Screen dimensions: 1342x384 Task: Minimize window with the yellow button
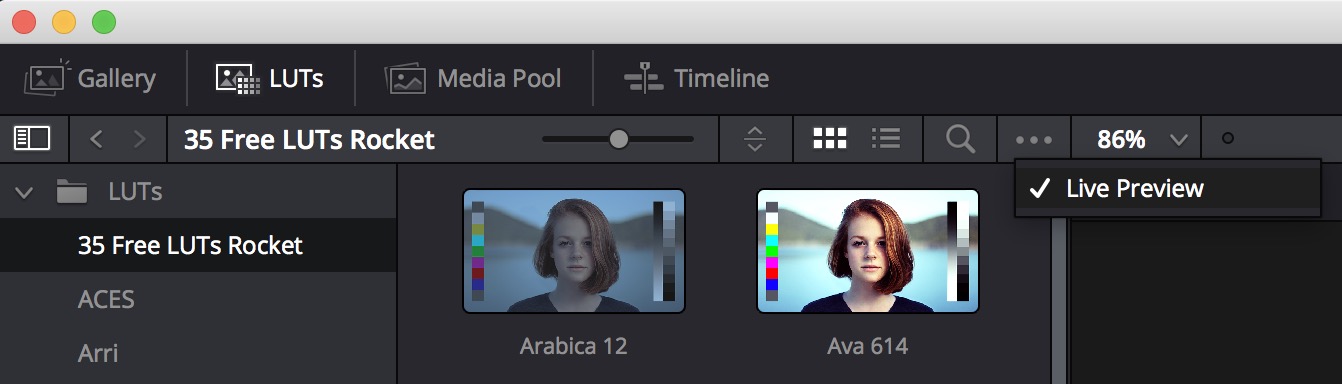(x=63, y=21)
